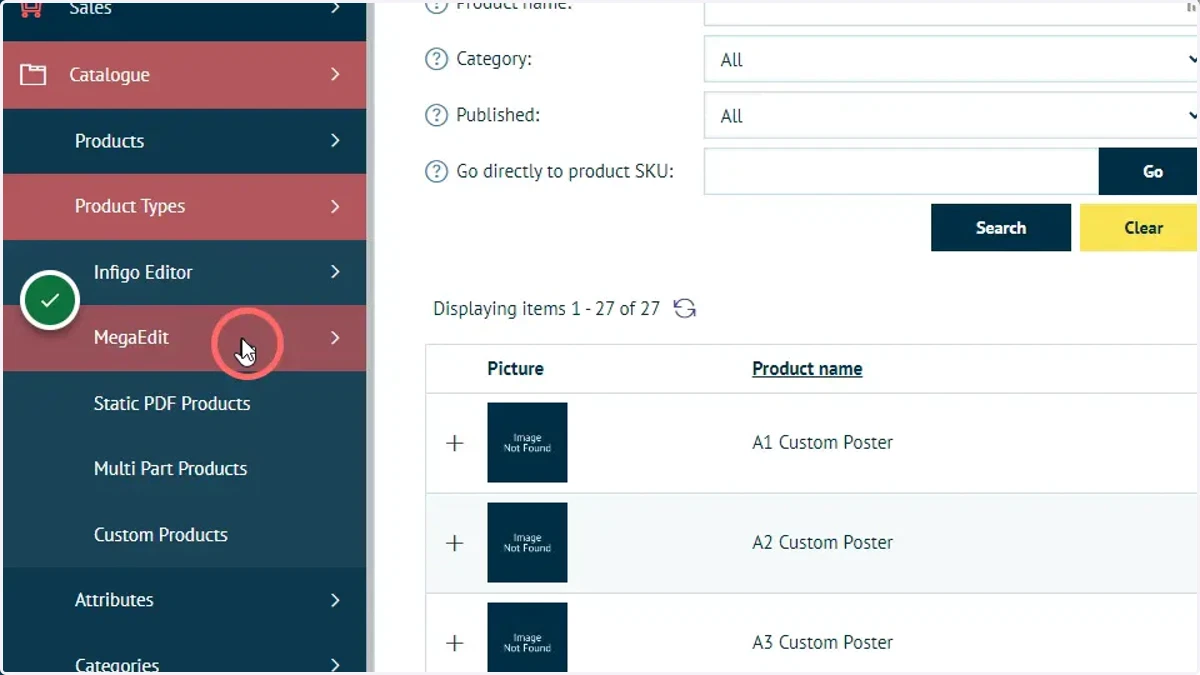Click the sidebar vertical scrollbar
This screenshot has height=675, width=1200.
tap(370, 337)
